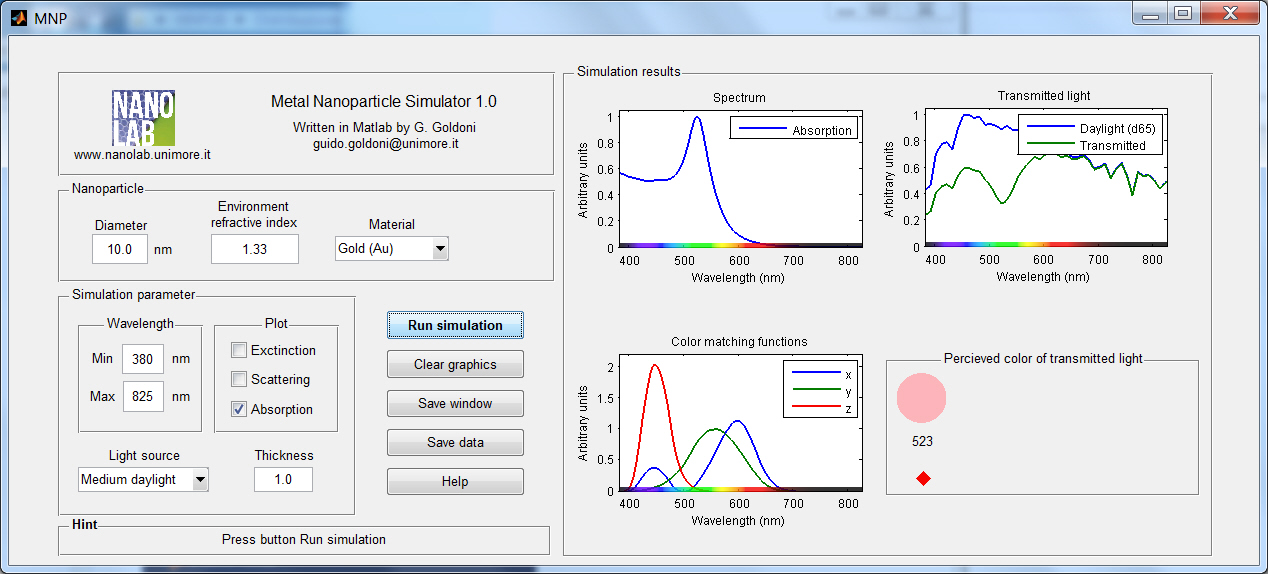Click the Thickness input field
Screen dimensions: 1268x574
(283, 480)
